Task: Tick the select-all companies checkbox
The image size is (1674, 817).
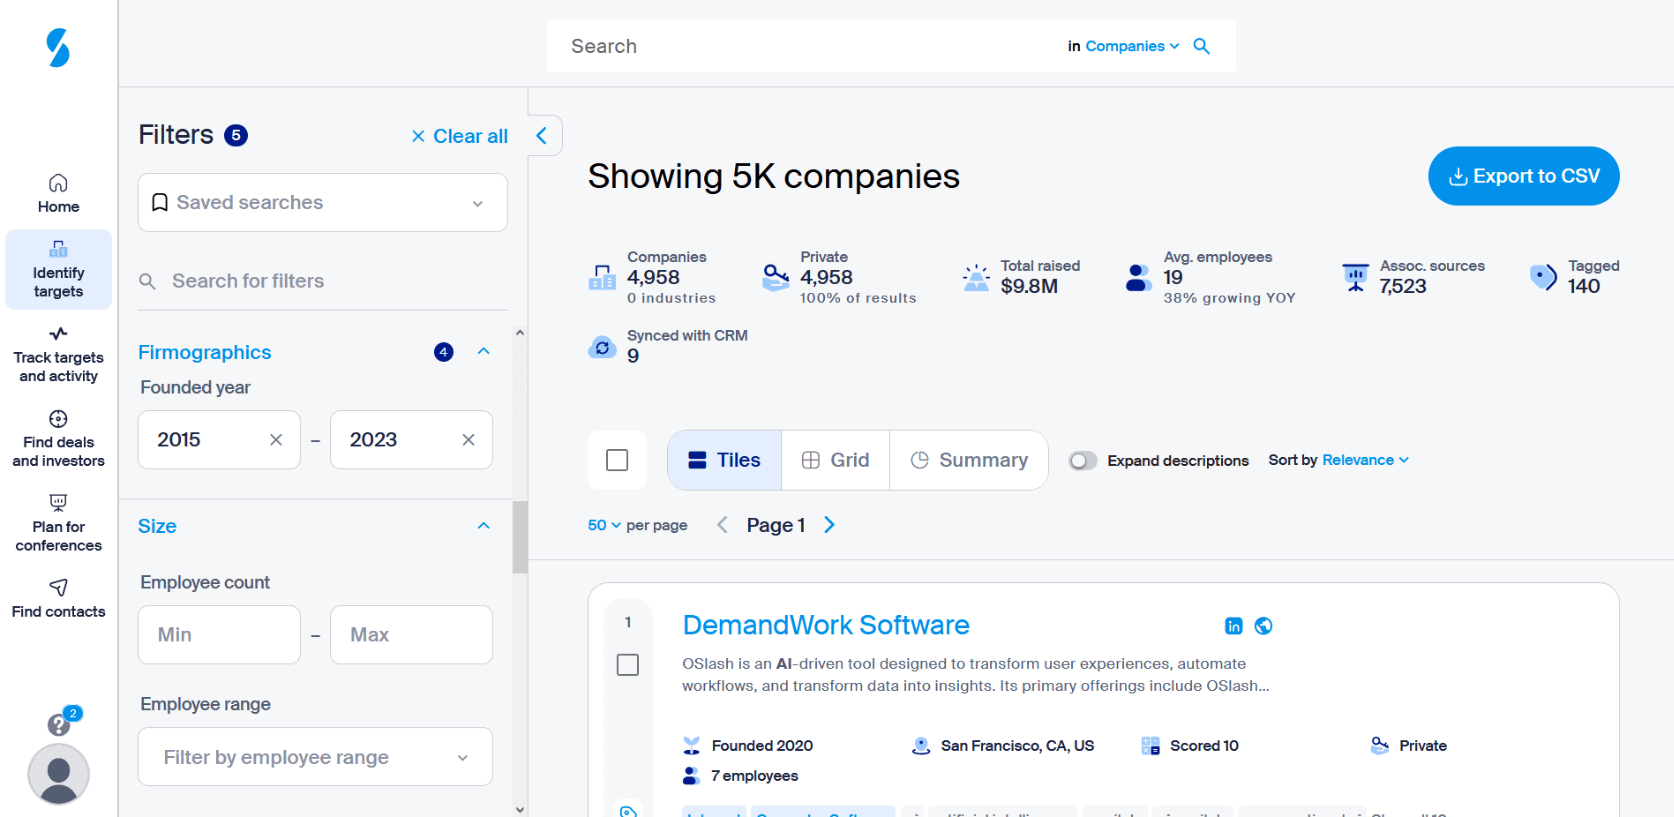Action: [x=617, y=460]
